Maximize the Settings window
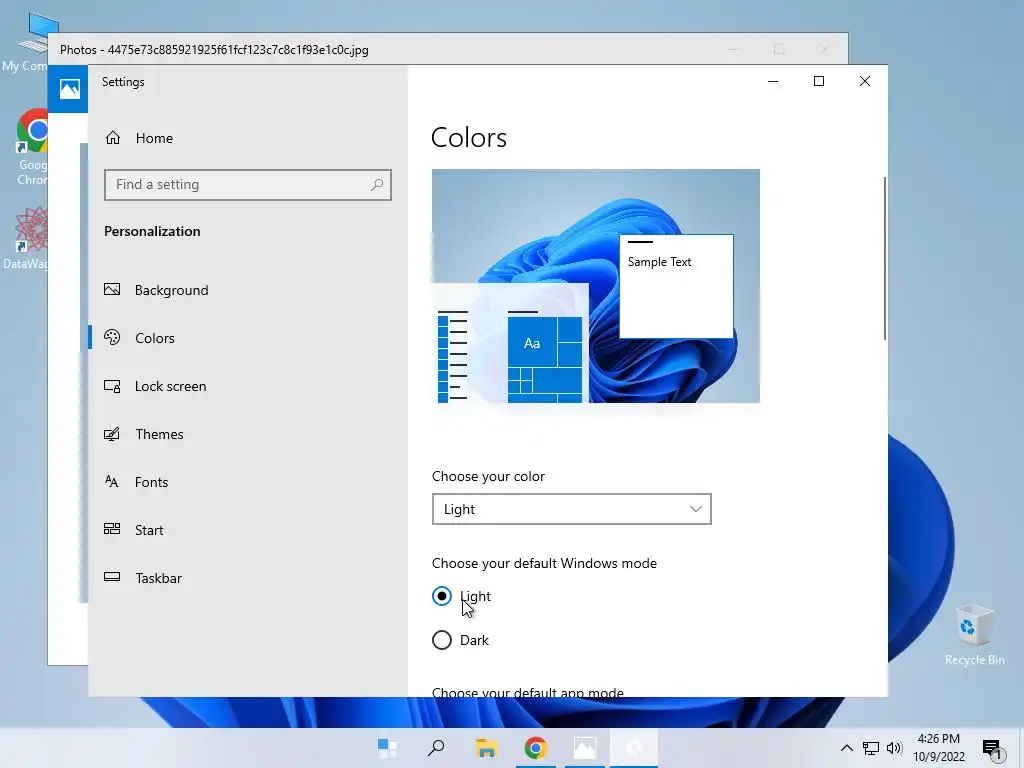 click(819, 82)
